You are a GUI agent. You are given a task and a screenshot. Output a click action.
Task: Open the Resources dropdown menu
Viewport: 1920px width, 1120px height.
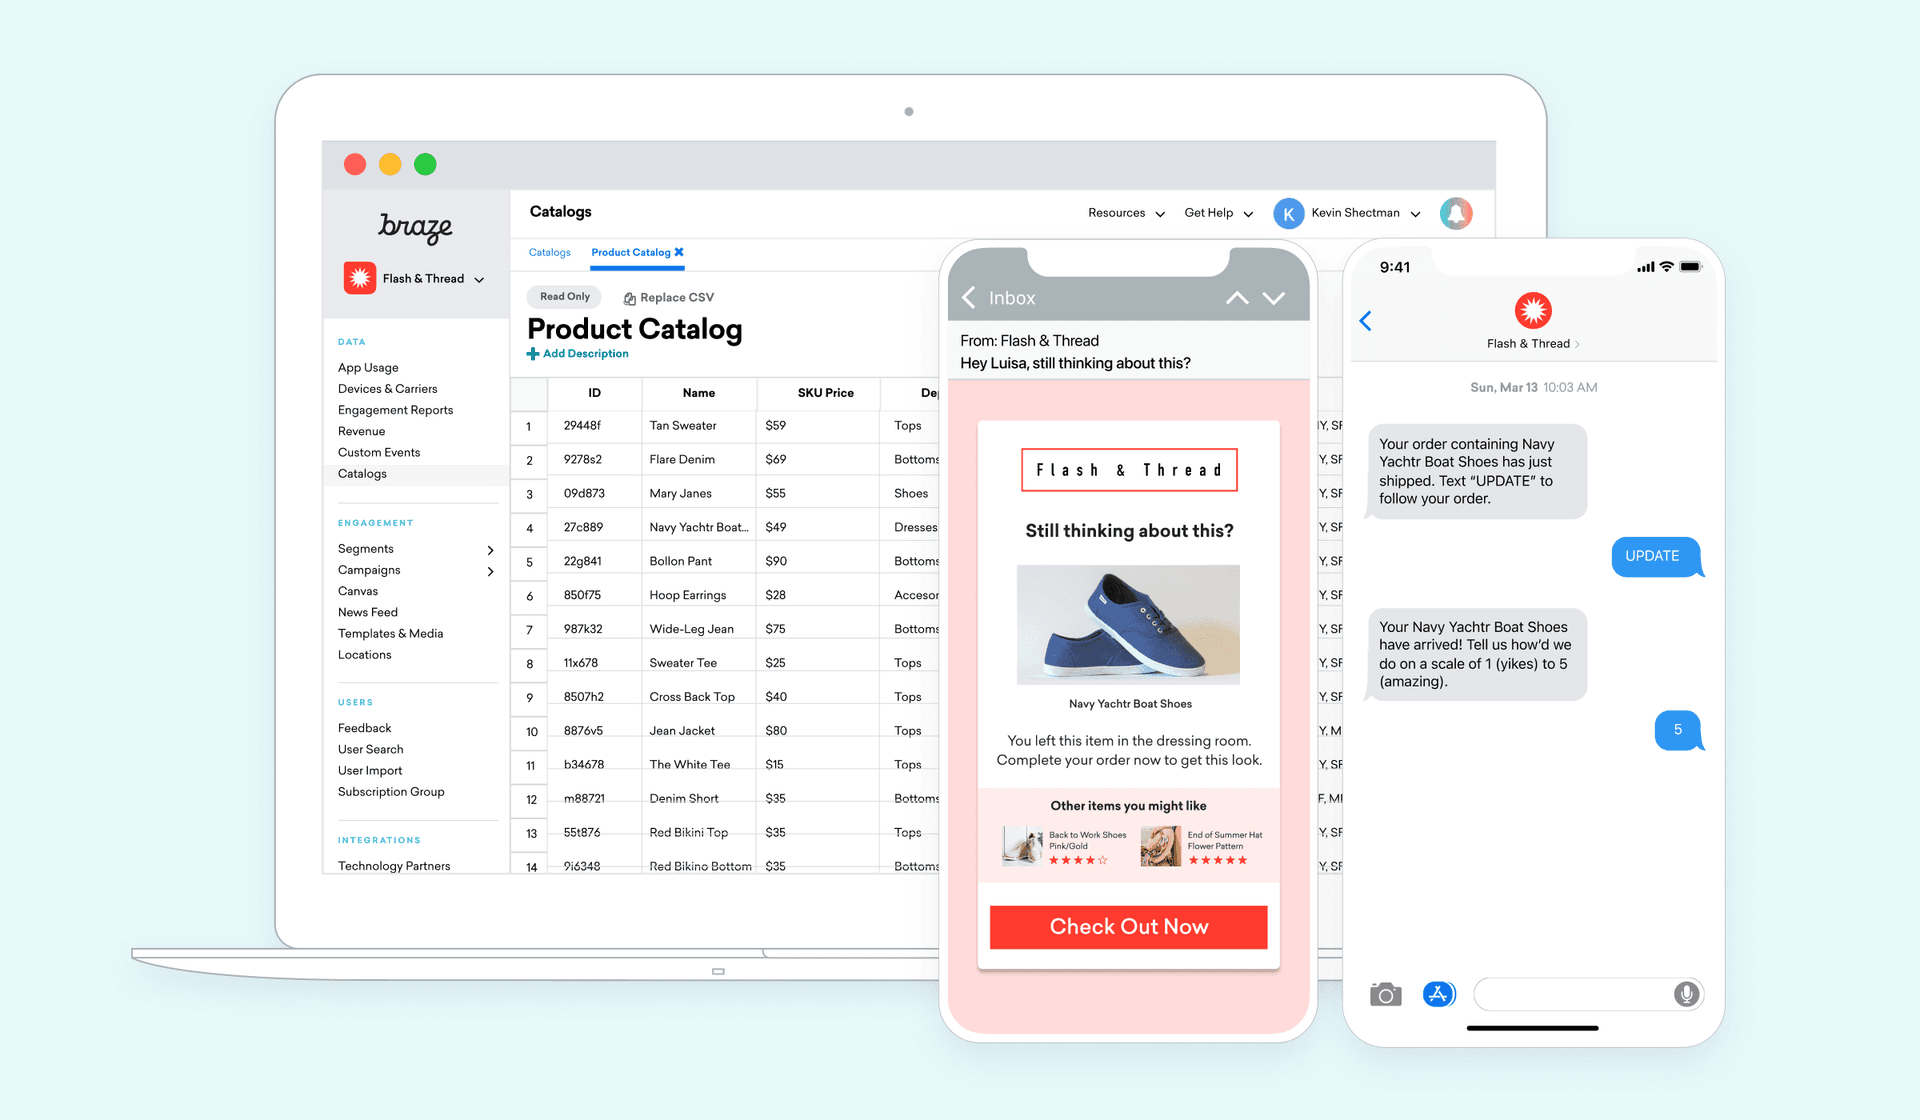1125,213
